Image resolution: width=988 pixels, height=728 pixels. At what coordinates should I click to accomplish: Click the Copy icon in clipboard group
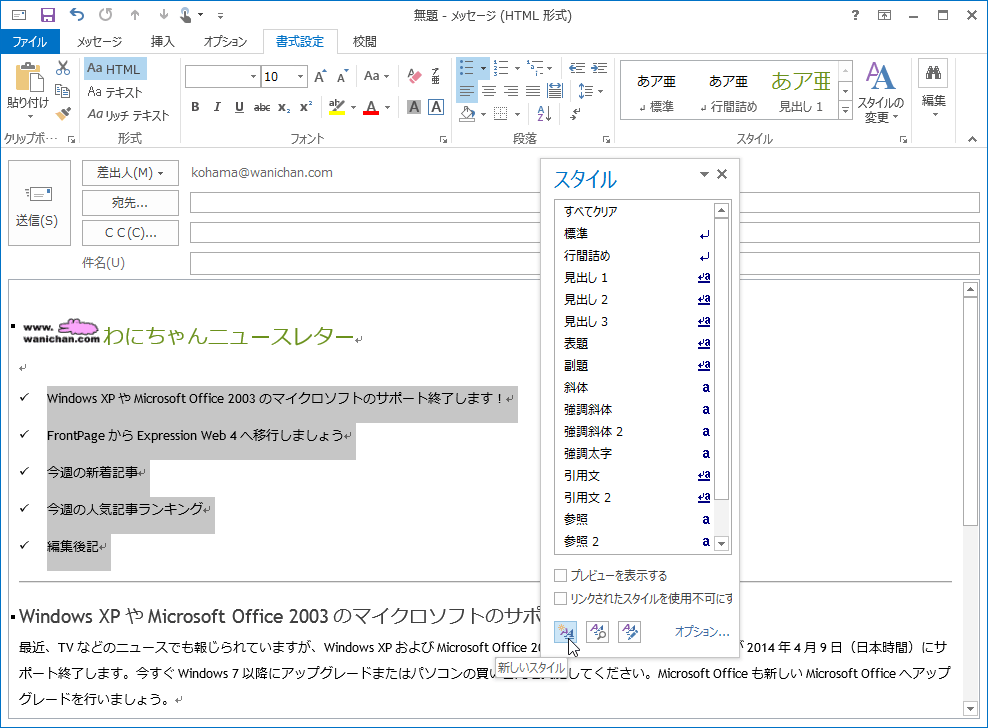63,91
